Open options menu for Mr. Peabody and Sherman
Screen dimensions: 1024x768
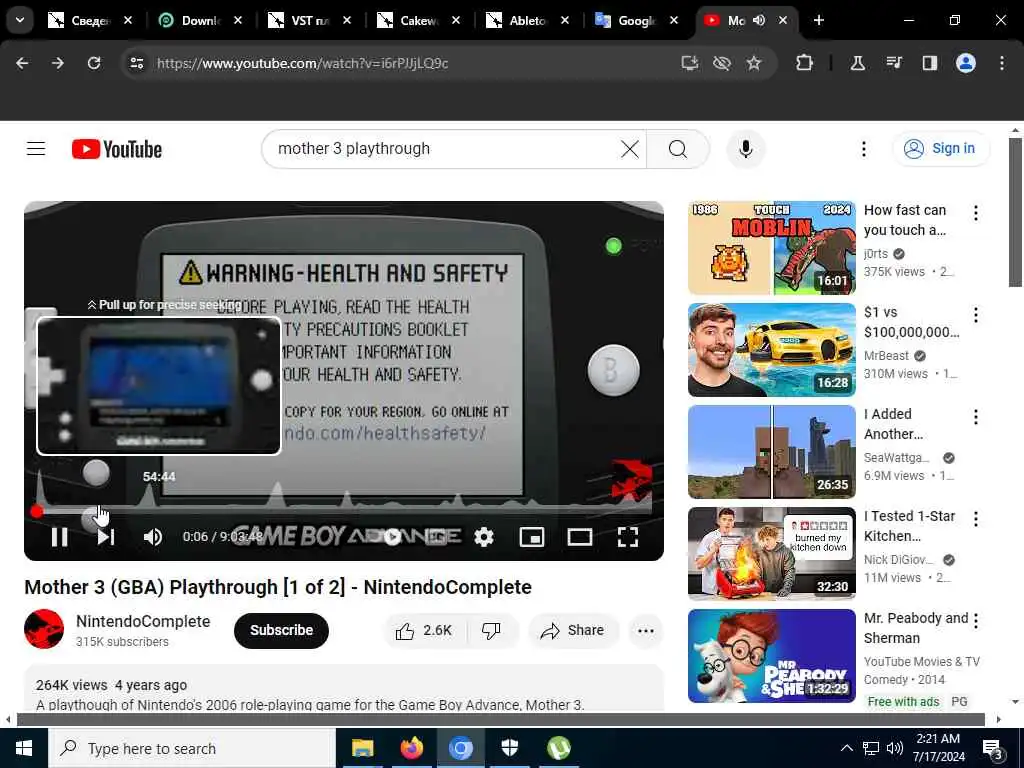pyautogui.click(x=976, y=620)
